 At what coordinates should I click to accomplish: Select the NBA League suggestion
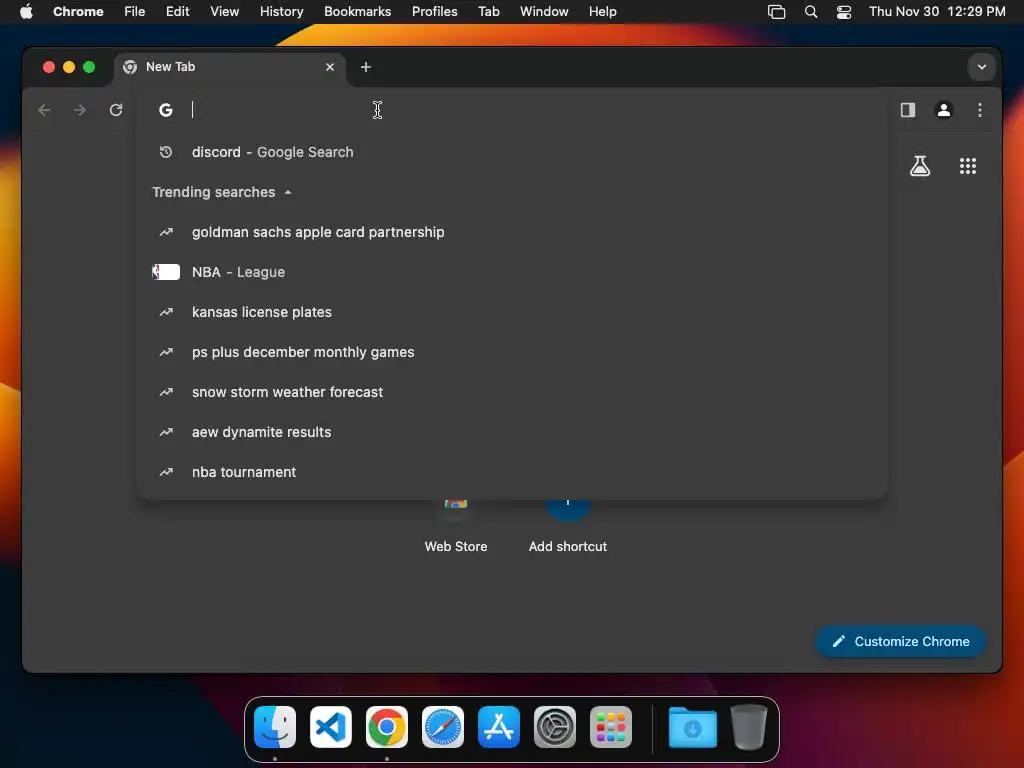512,272
